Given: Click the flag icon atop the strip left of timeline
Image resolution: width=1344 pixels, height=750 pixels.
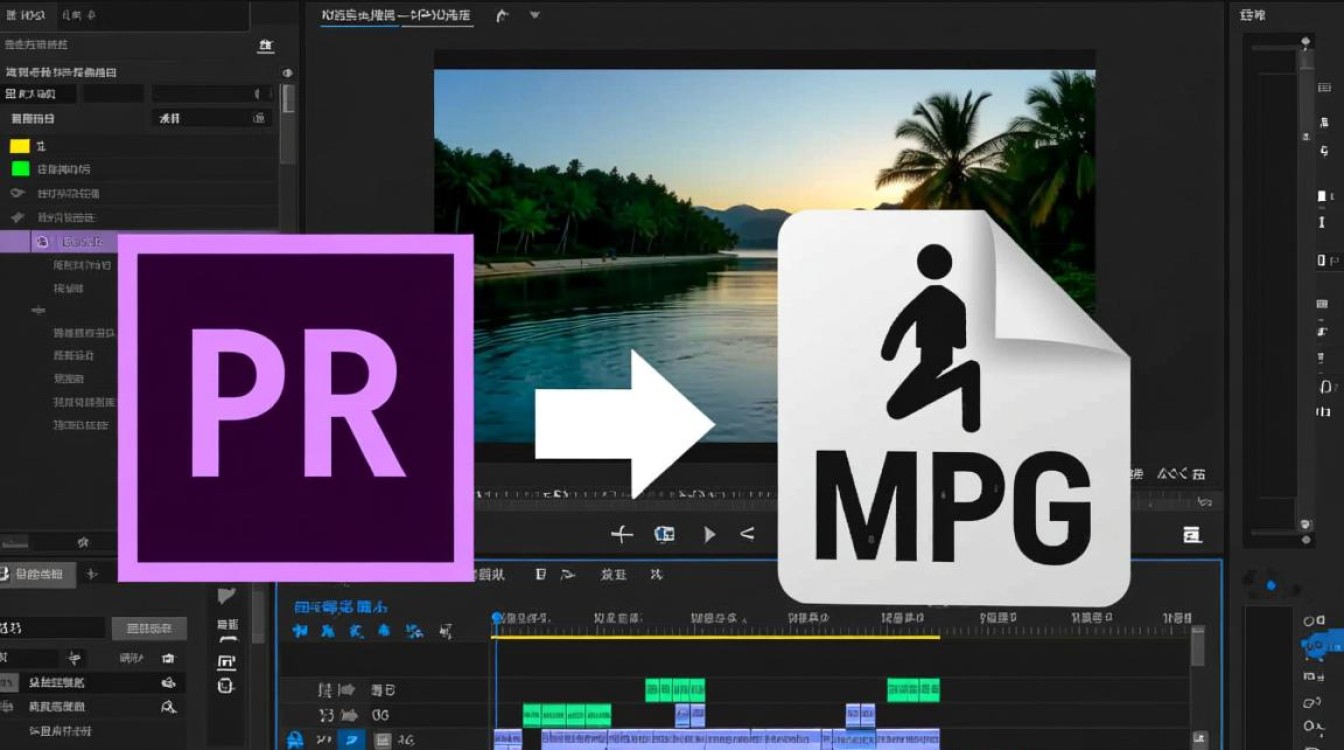Looking at the screenshot, I should click(x=227, y=597).
